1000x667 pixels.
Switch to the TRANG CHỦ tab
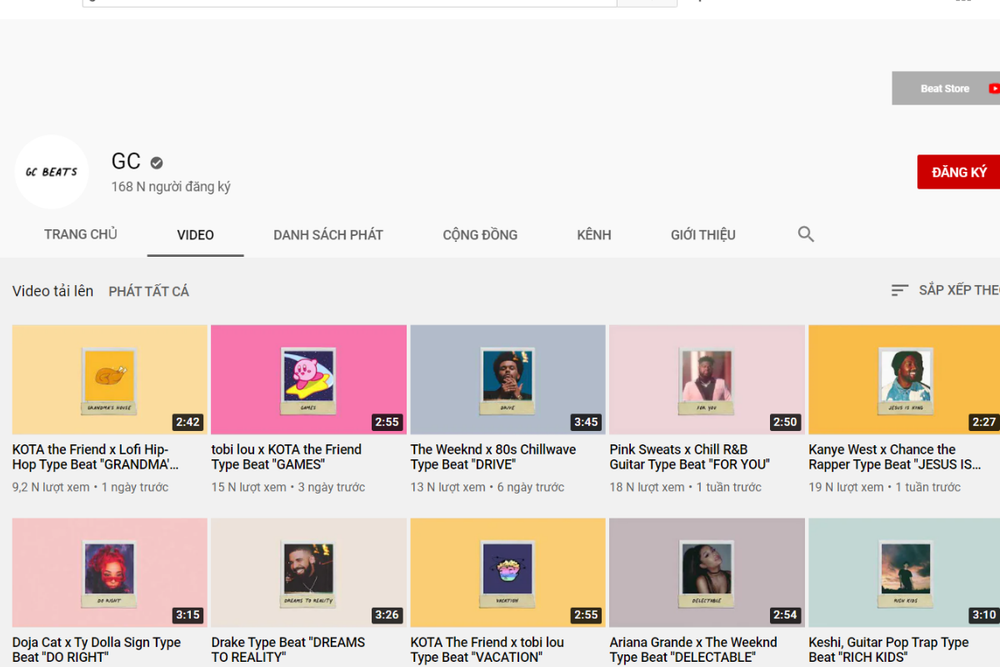(80, 234)
